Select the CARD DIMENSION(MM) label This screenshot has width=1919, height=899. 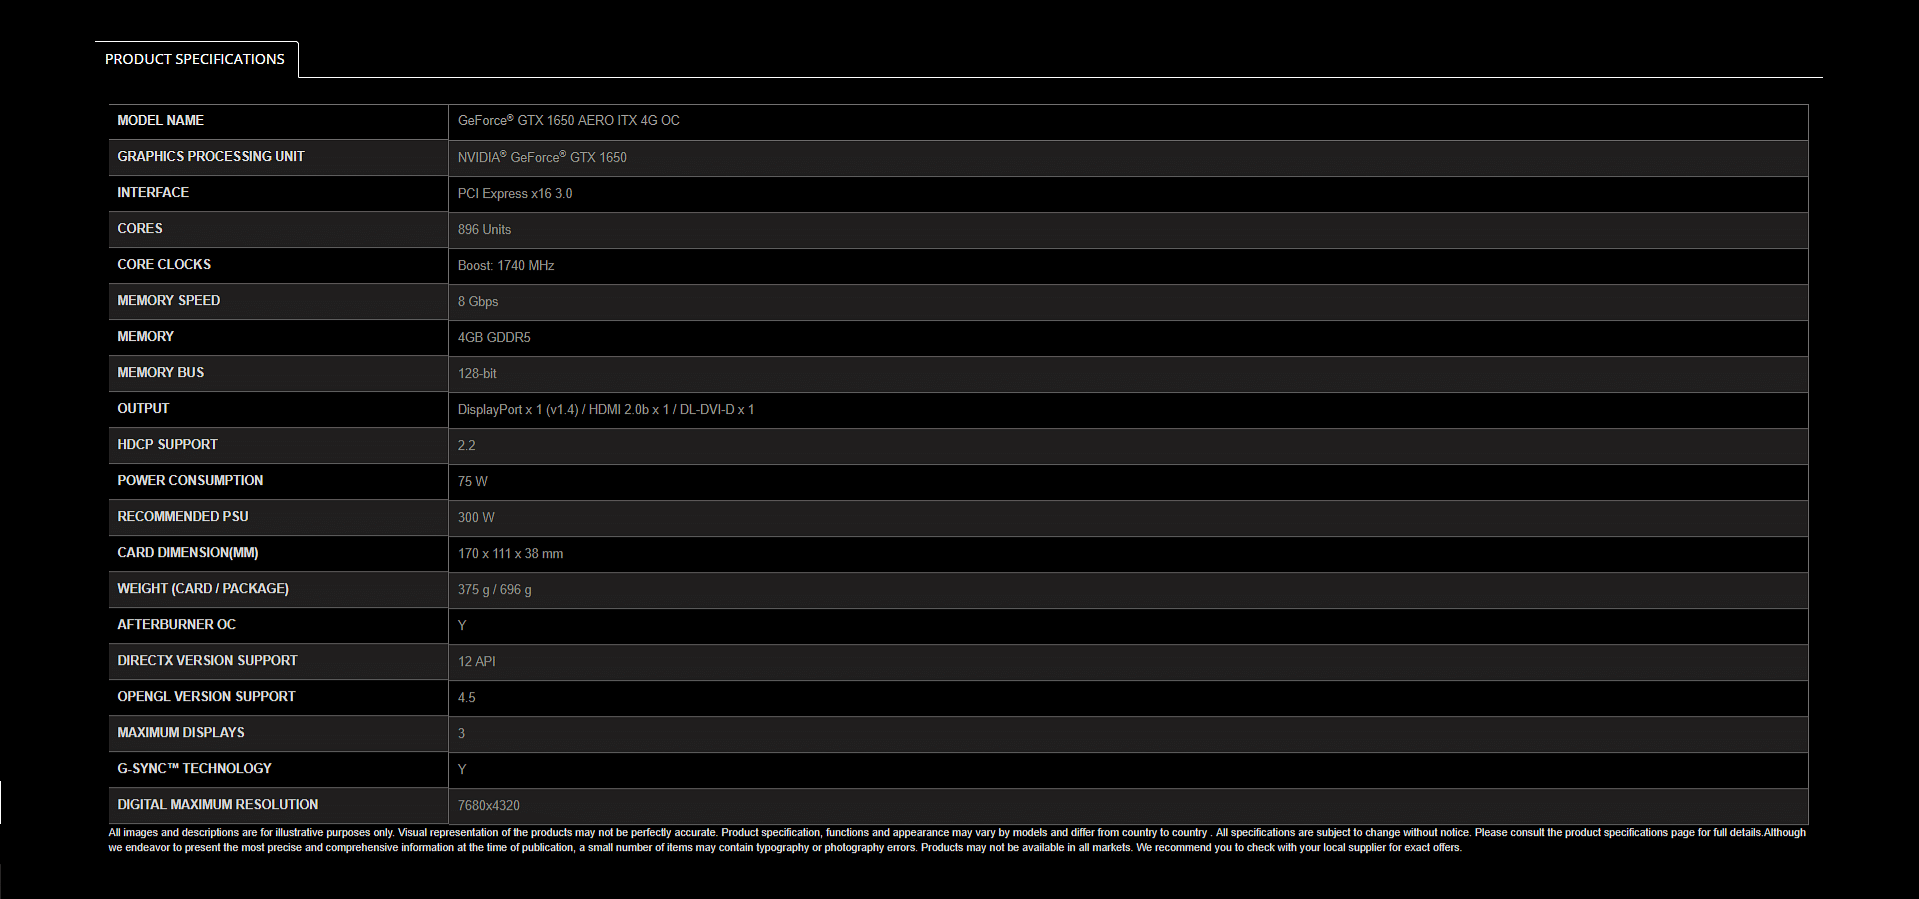(x=188, y=552)
